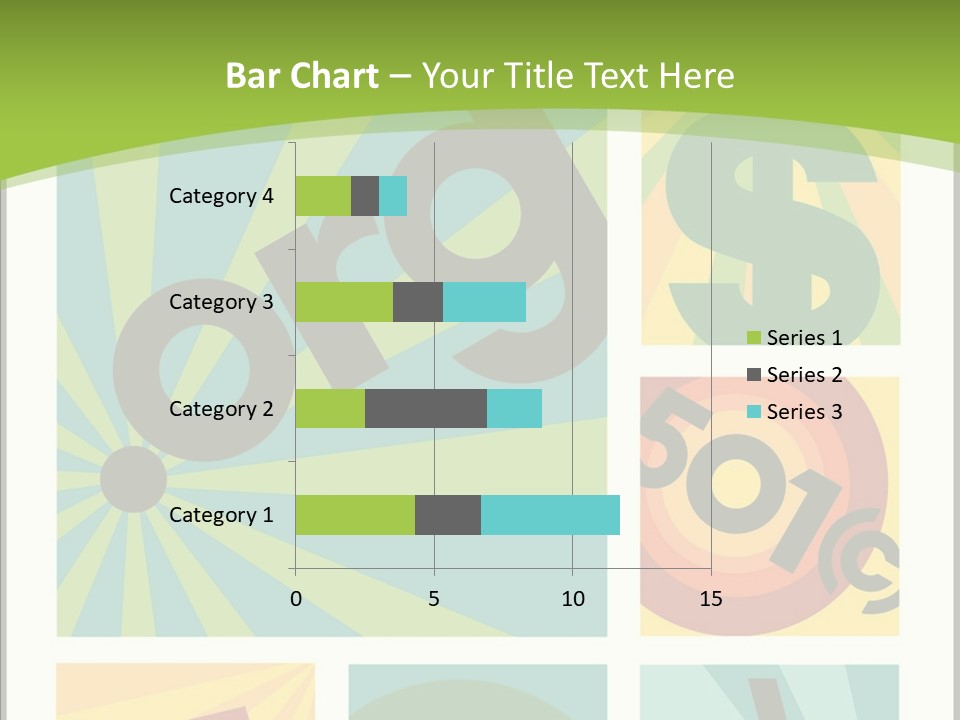Screen dimensions: 960x720
Task: Select the Series 2 legend label
Action: 804,375
